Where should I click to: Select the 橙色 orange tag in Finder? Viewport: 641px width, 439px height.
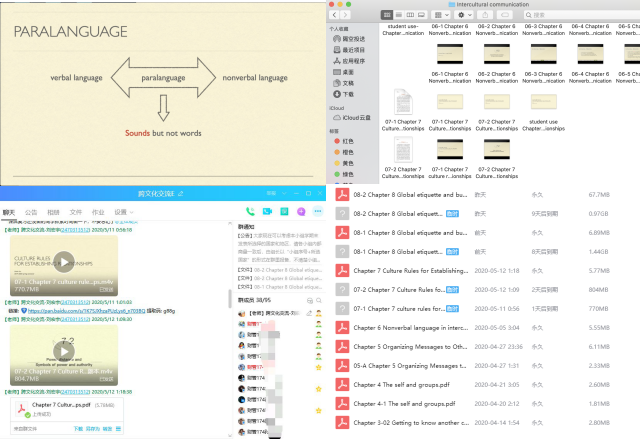pyautogui.click(x=343, y=152)
